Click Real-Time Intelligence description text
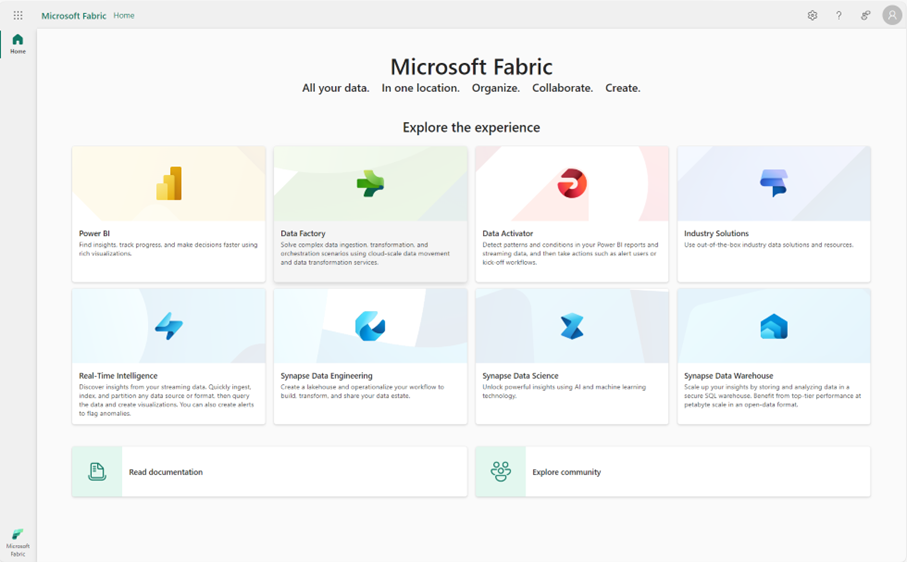This screenshot has width=907, height=562. (167, 400)
